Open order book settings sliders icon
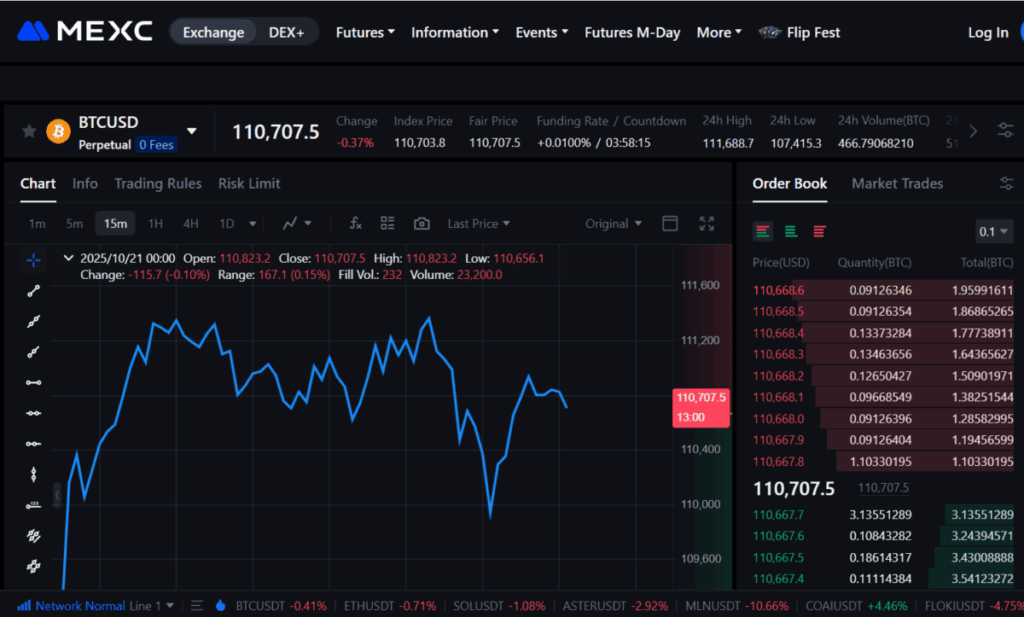 point(1006,183)
